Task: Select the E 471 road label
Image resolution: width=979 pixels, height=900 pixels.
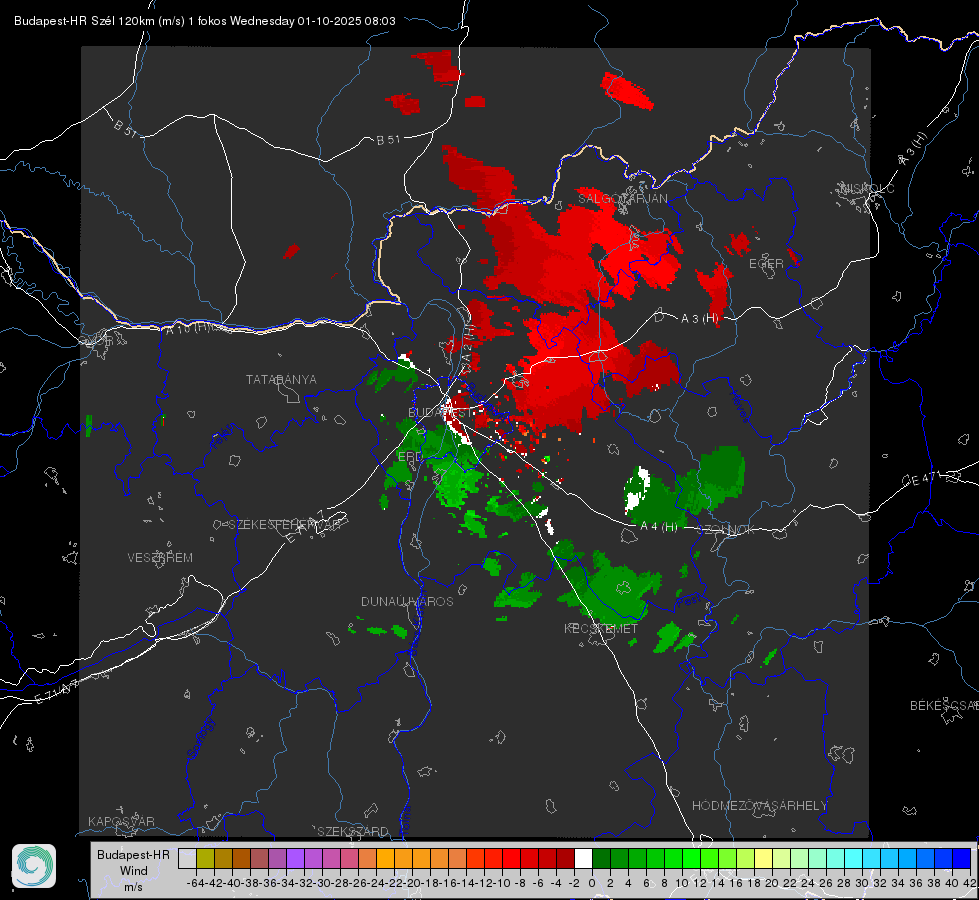Action: click(x=922, y=480)
